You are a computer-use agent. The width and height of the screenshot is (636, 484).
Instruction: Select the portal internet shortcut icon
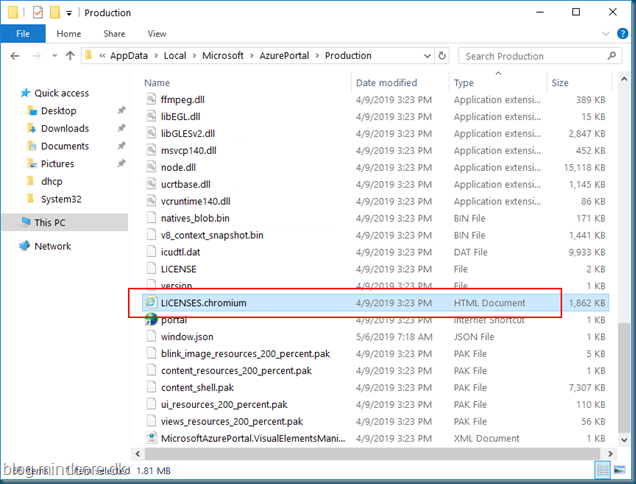[x=151, y=320]
